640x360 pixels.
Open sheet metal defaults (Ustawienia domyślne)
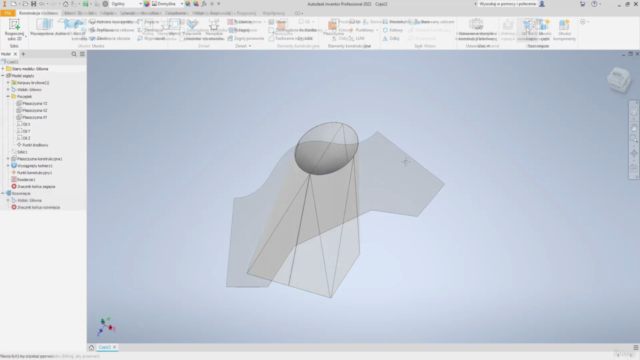coord(476,30)
